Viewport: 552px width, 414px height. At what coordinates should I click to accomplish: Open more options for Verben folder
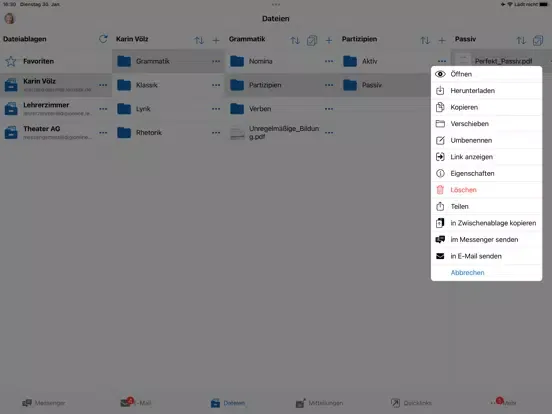click(x=329, y=109)
